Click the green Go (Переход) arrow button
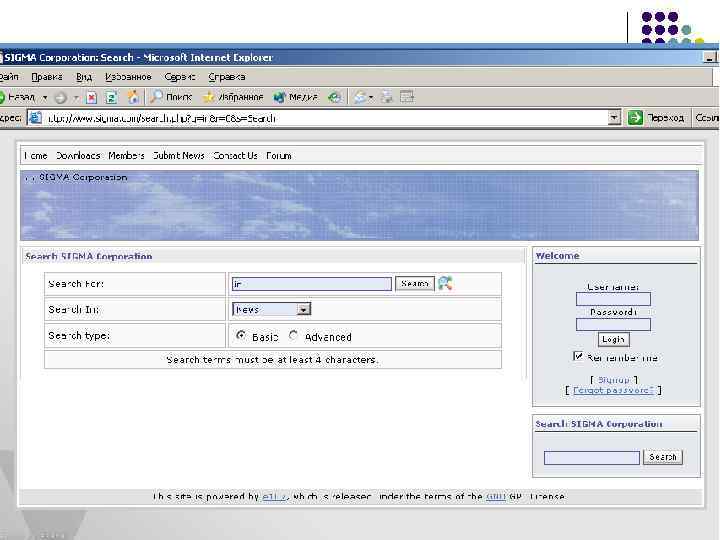This screenshot has height=540, width=720. coord(635,118)
